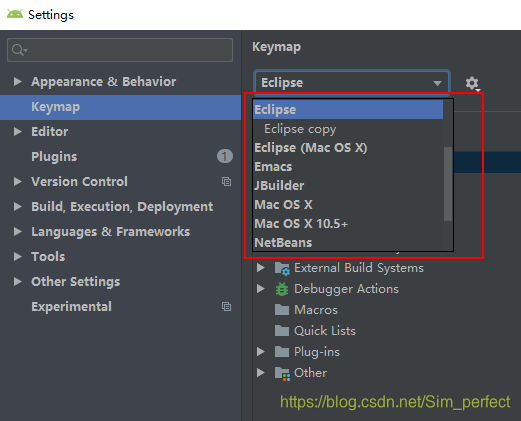Select the NetBeans keymap option
The height and width of the screenshot is (421, 521).
(x=348, y=242)
